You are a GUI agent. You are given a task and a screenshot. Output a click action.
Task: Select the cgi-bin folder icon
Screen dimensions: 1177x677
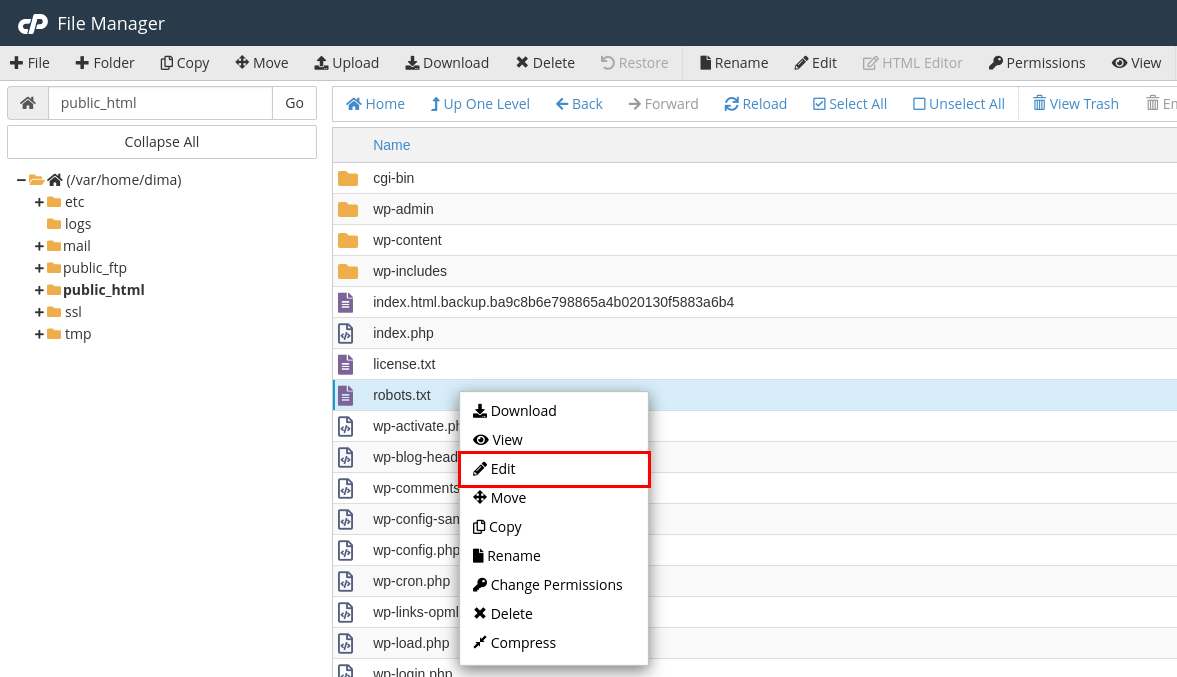pos(348,178)
